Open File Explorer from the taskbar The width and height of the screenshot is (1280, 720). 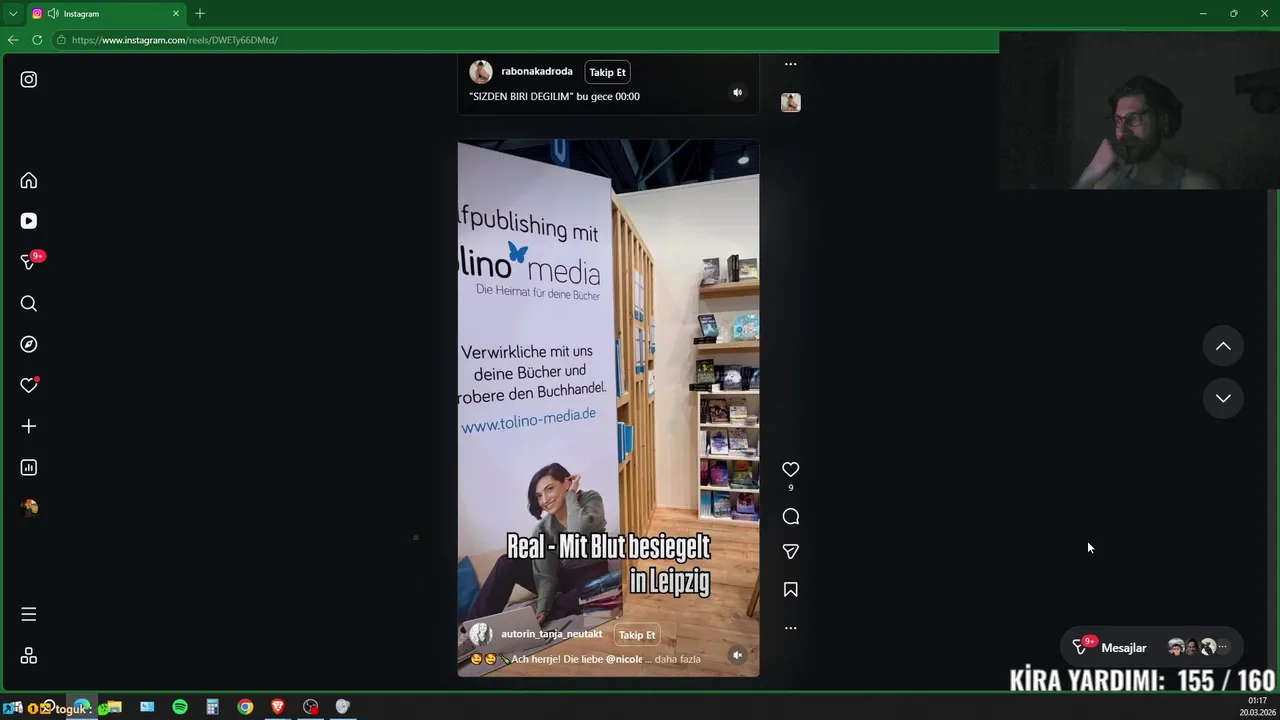[114, 707]
